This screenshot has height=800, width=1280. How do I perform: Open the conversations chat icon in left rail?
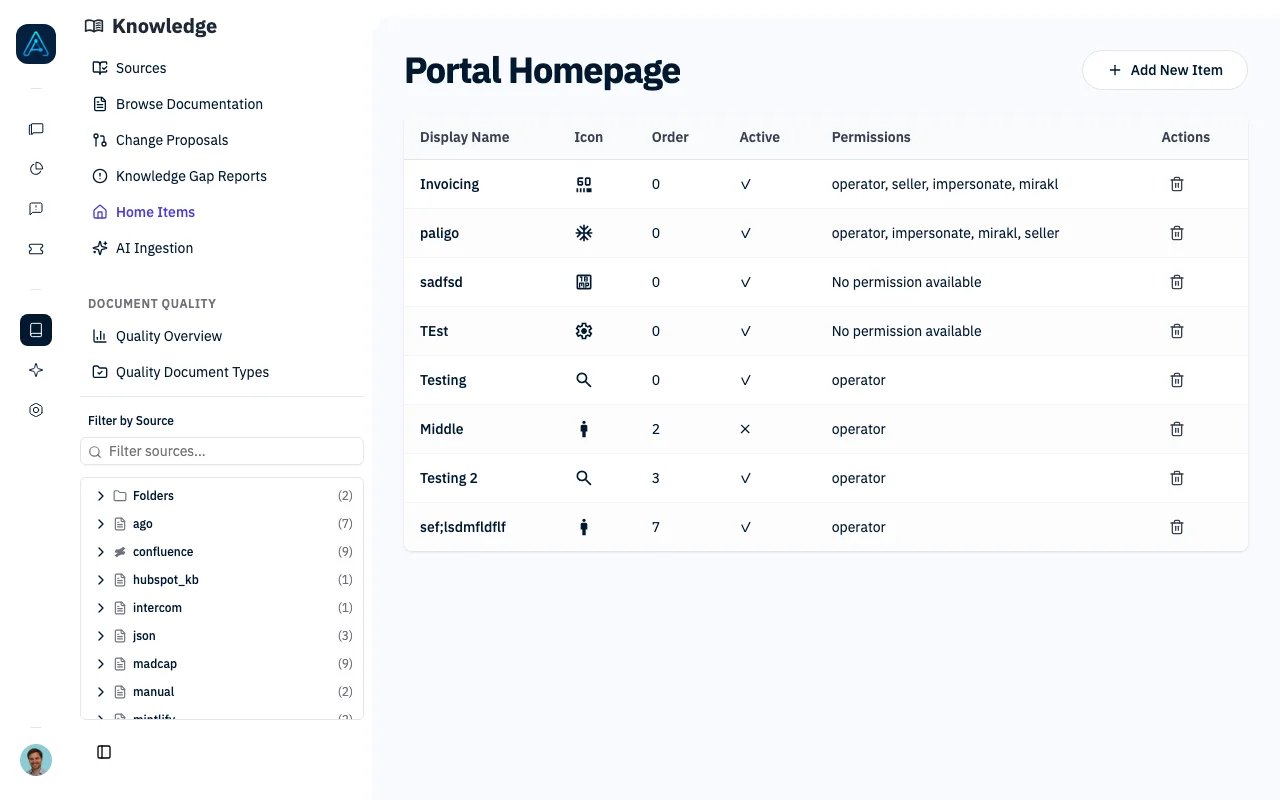36,129
